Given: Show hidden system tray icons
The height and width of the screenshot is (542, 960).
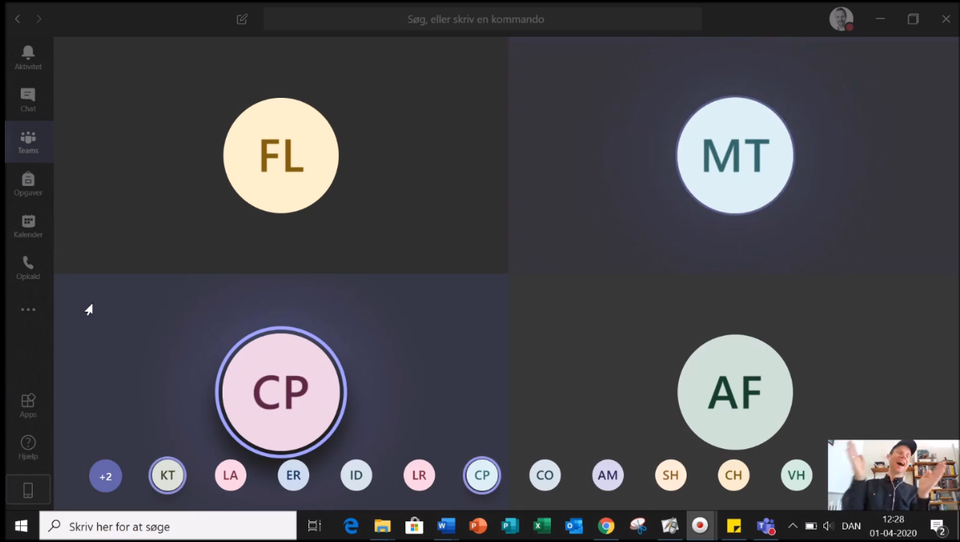Looking at the screenshot, I should (x=793, y=526).
